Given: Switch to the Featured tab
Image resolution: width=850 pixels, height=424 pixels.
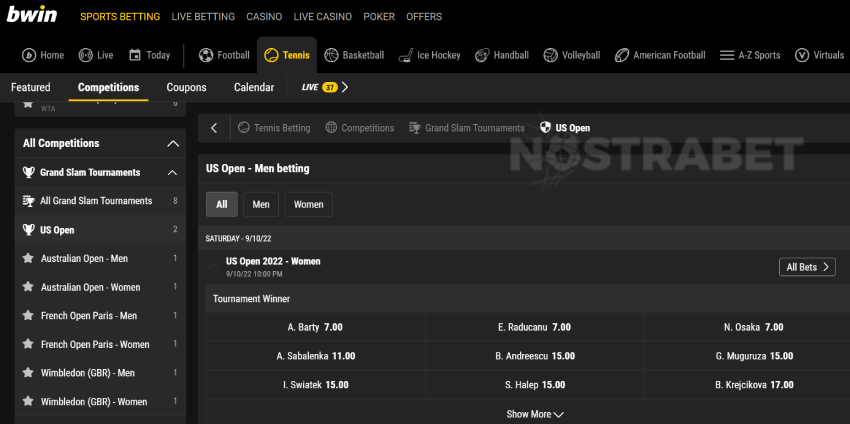Looking at the screenshot, I should coord(31,87).
